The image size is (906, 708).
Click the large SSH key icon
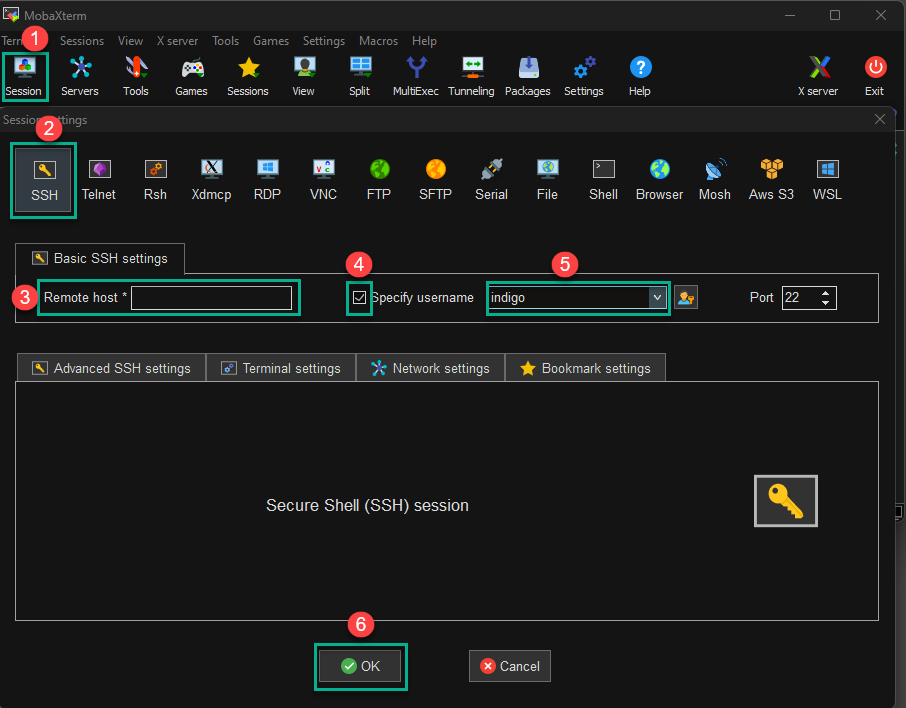point(786,501)
